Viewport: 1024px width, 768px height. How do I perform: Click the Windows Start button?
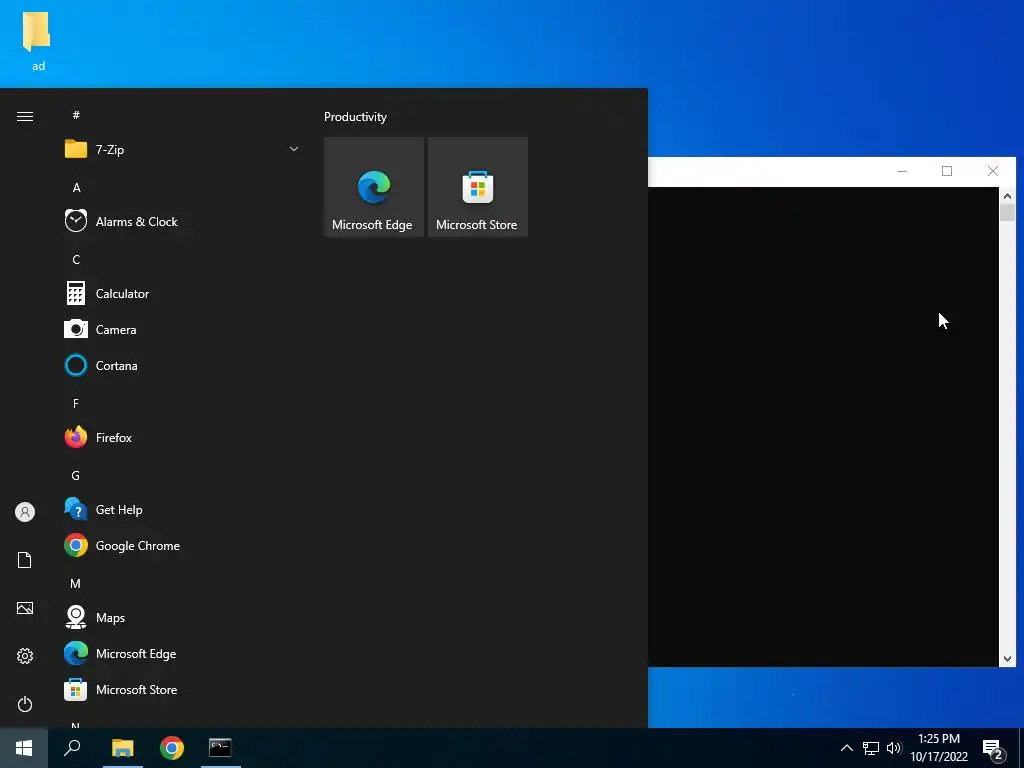[24, 748]
